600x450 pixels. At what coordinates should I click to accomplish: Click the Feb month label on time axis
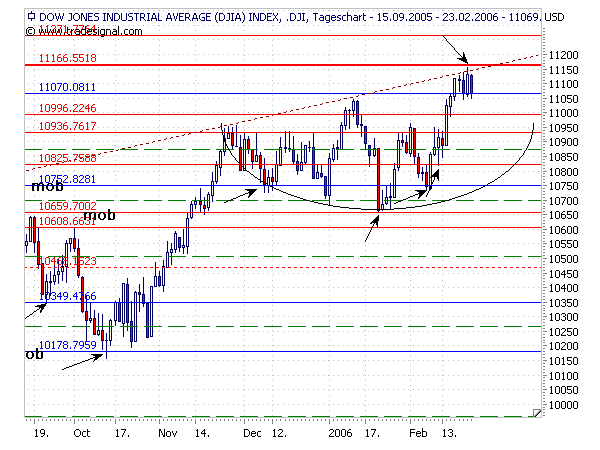(418, 434)
